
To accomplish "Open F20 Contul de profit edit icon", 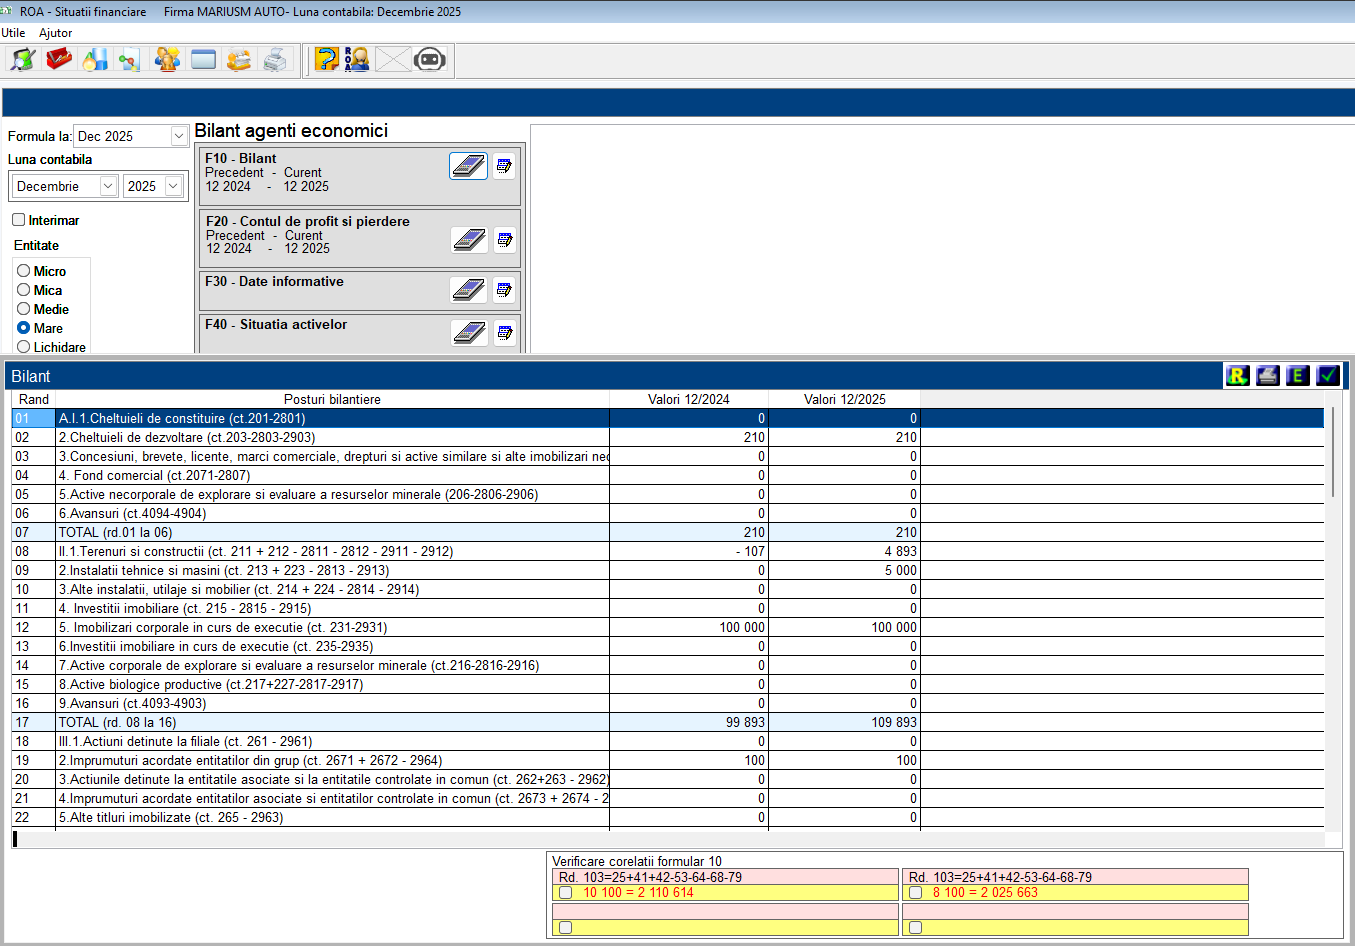I will (505, 240).
